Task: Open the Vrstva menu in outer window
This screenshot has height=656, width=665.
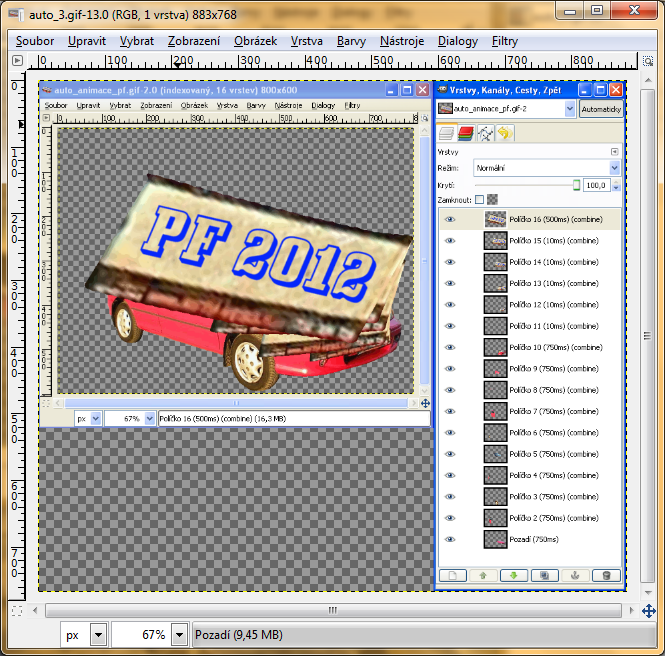Action: point(307,41)
